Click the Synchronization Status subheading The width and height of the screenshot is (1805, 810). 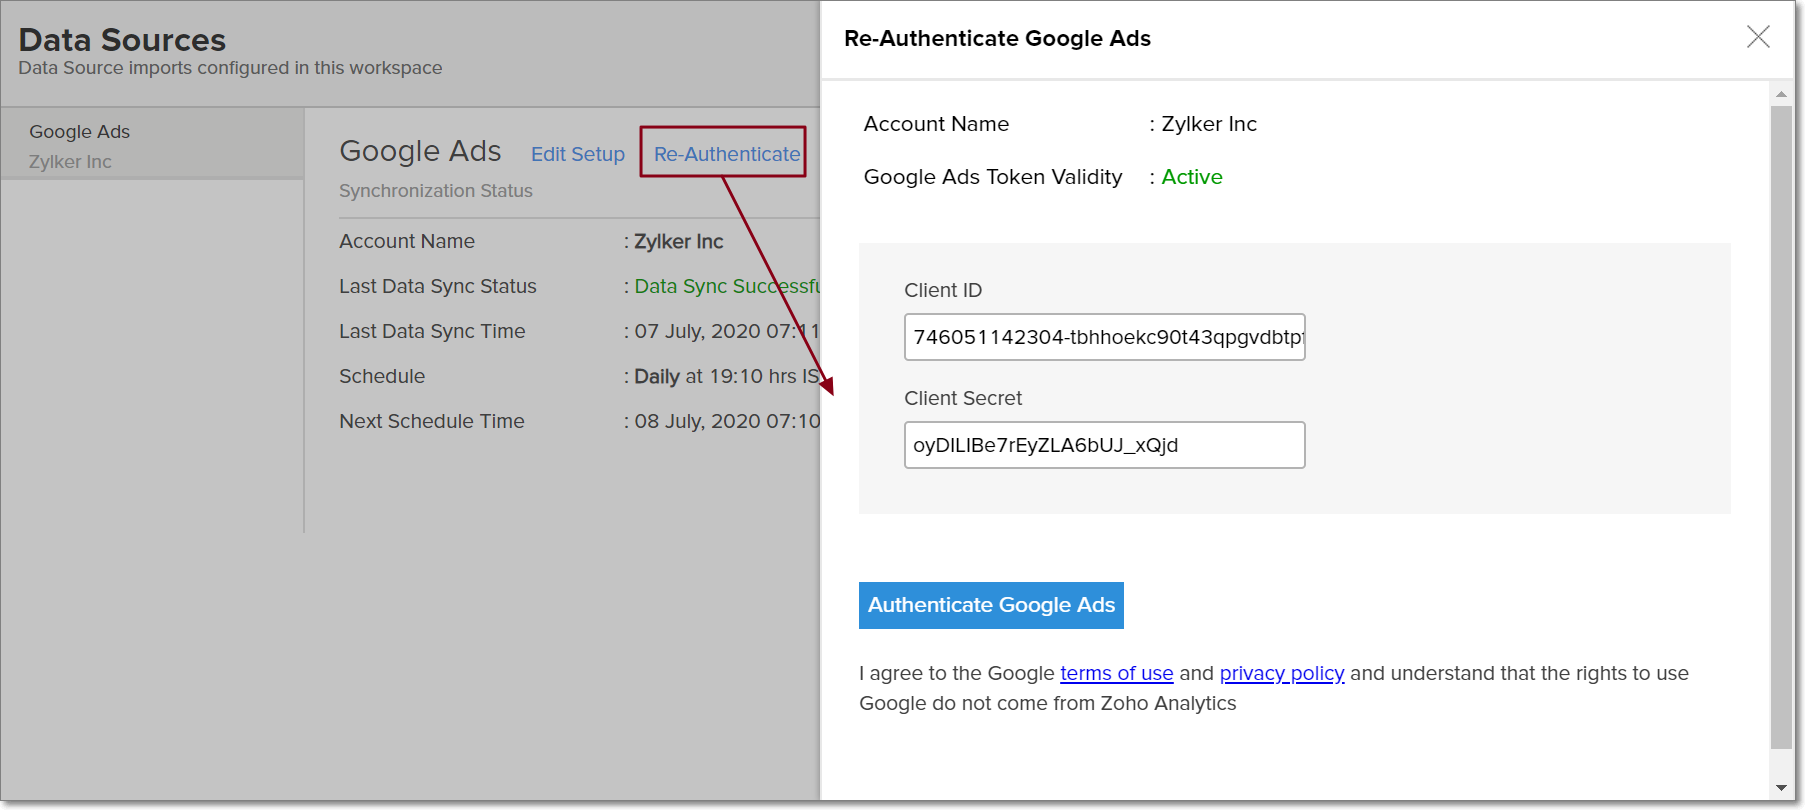point(435,191)
